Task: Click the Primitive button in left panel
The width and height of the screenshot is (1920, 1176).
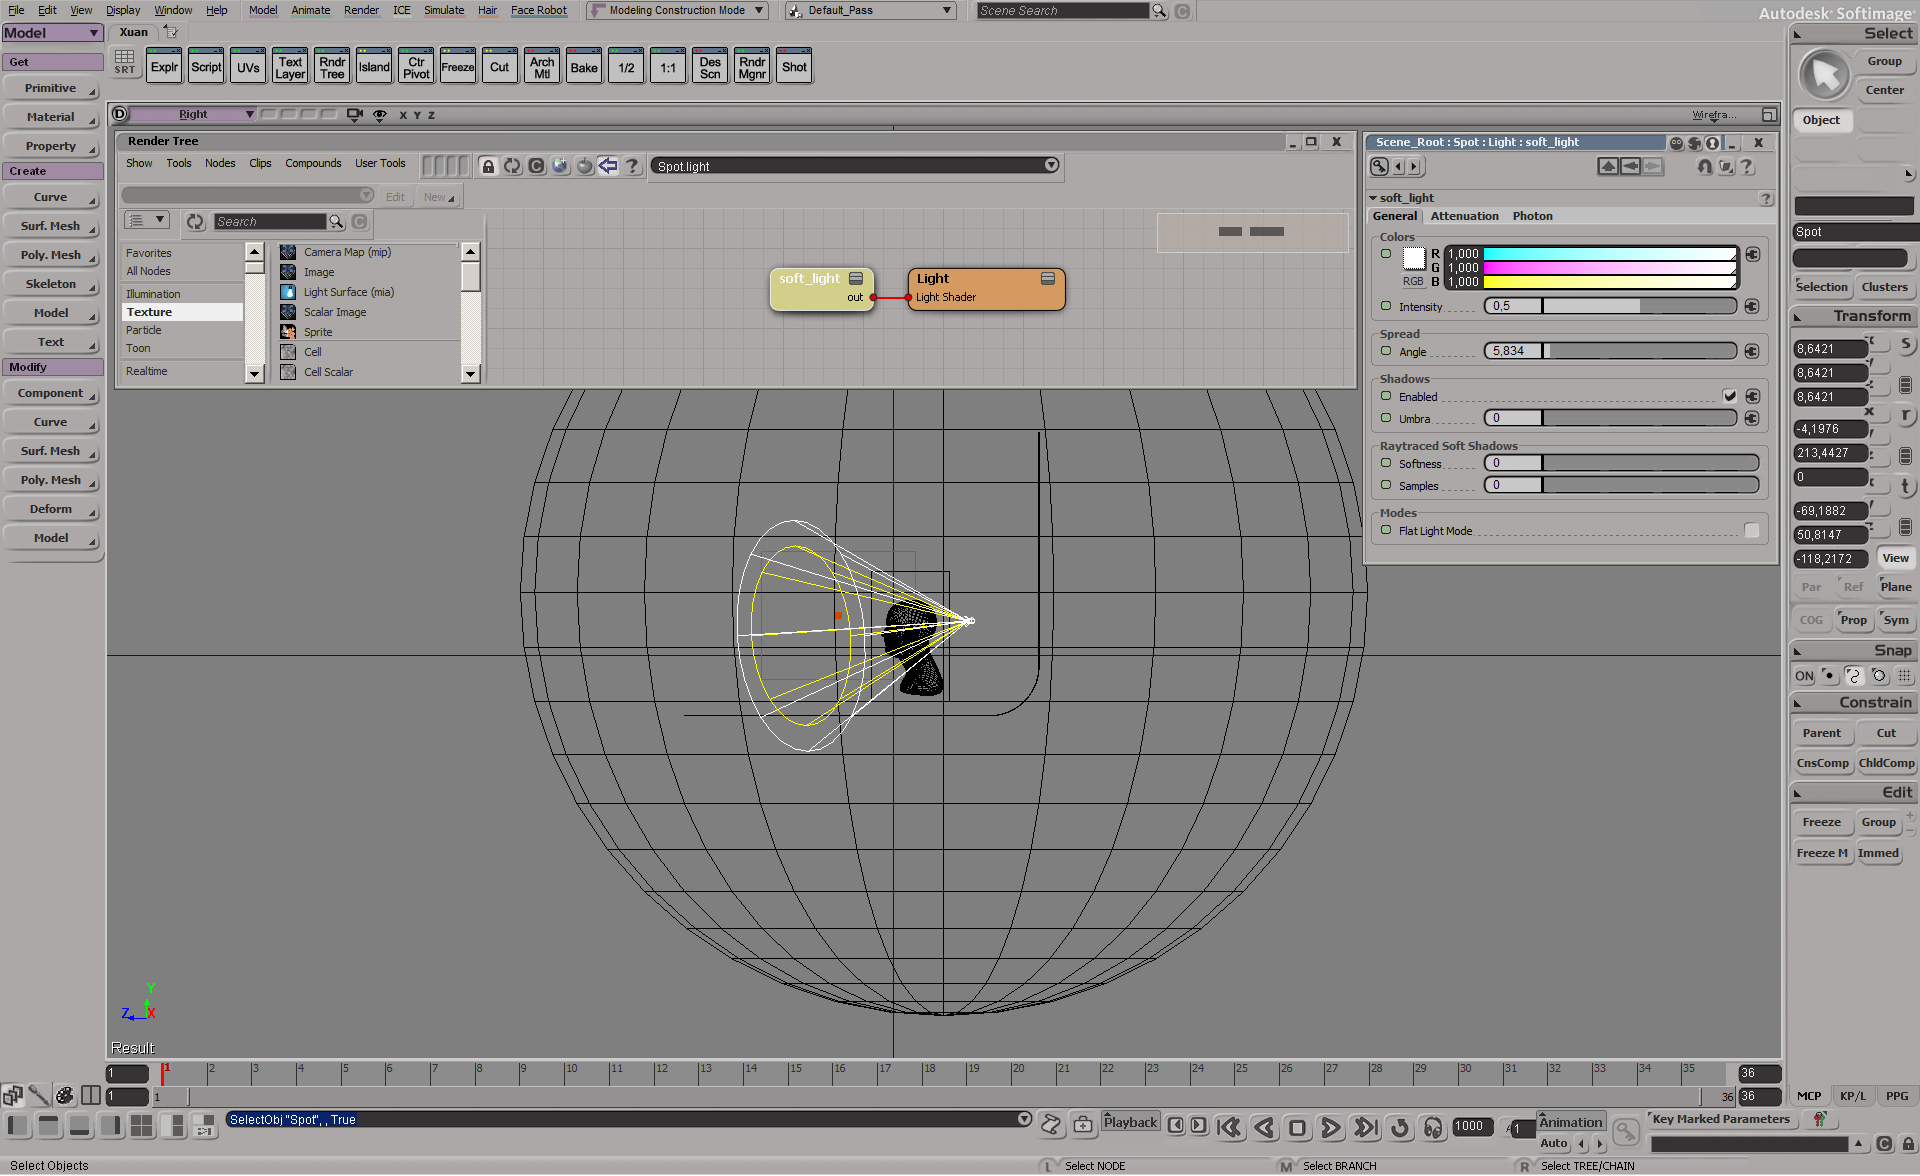Action: pyautogui.click(x=51, y=88)
